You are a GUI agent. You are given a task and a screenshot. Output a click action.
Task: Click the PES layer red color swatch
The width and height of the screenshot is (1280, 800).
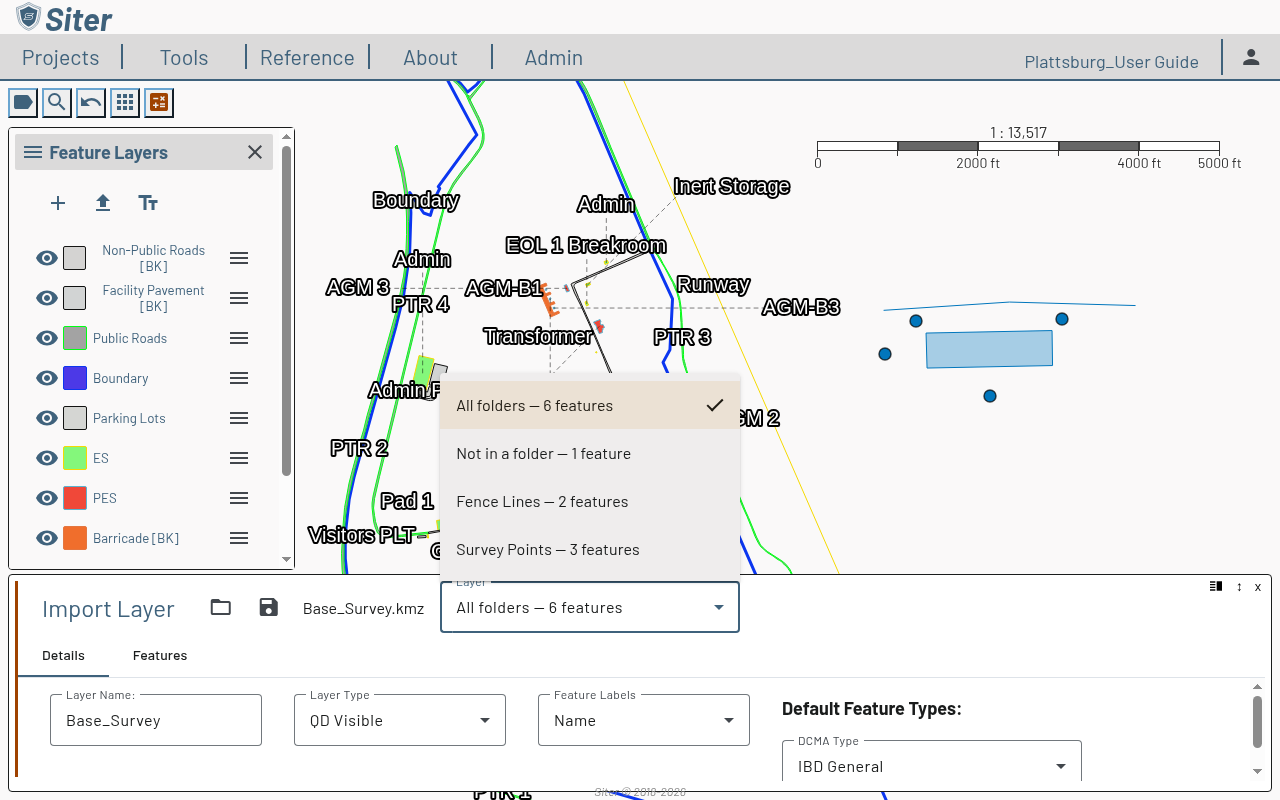(x=75, y=498)
